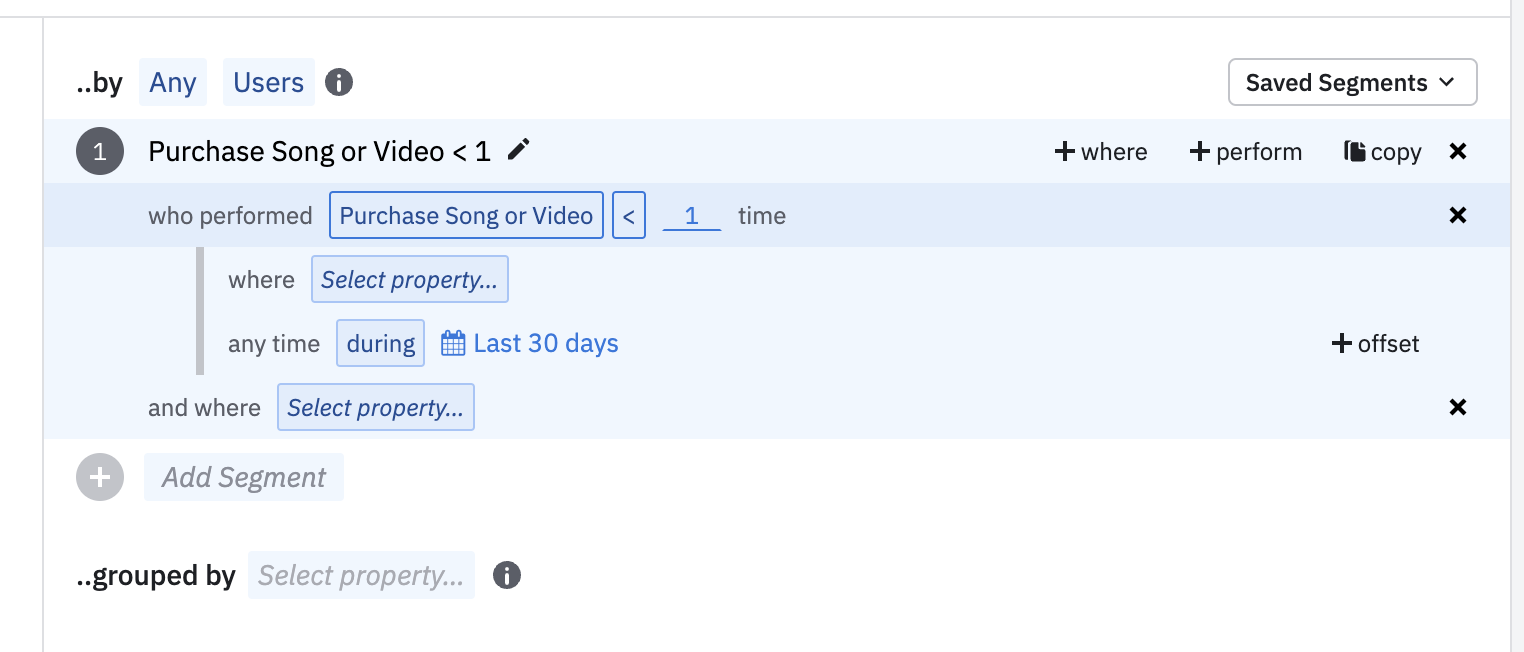Screen dimensions: 1524x652
Task: Remove segment 1 with its X icon
Action: [x=1457, y=152]
